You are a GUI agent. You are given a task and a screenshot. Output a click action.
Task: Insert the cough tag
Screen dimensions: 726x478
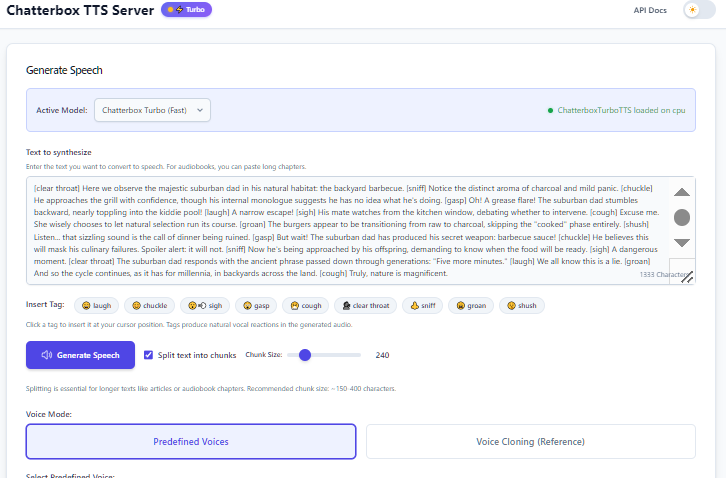coord(306,306)
